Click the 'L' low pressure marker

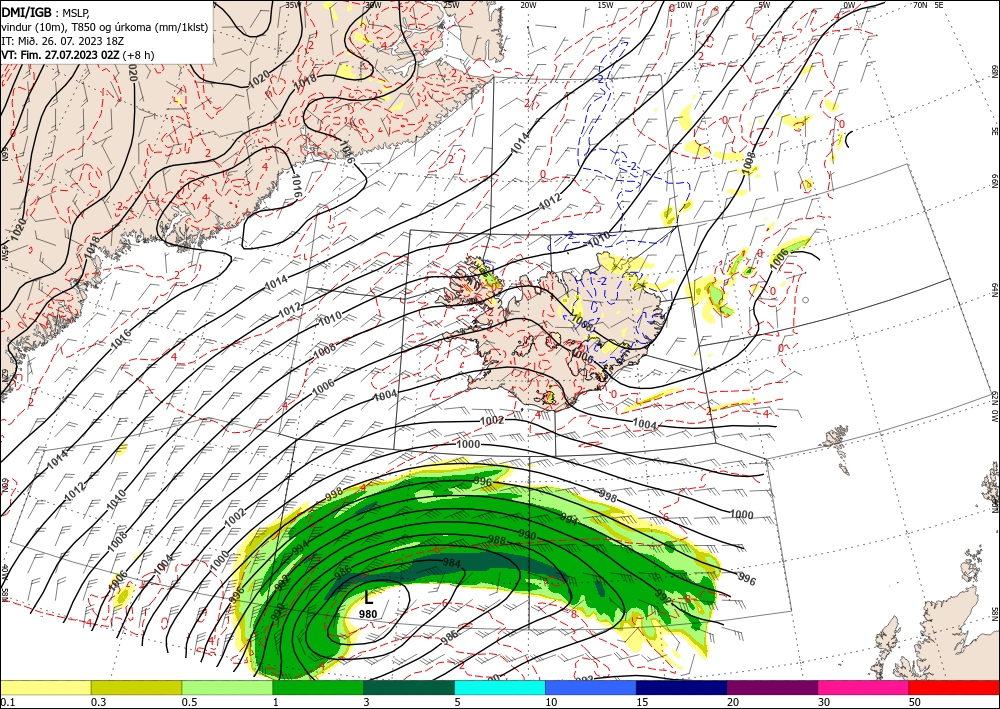(x=368, y=597)
